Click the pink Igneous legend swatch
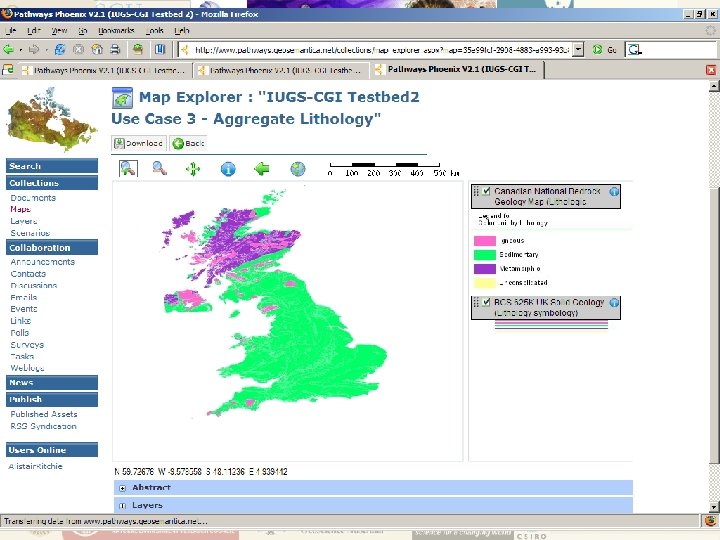The height and width of the screenshot is (540, 720). pos(484,241)
